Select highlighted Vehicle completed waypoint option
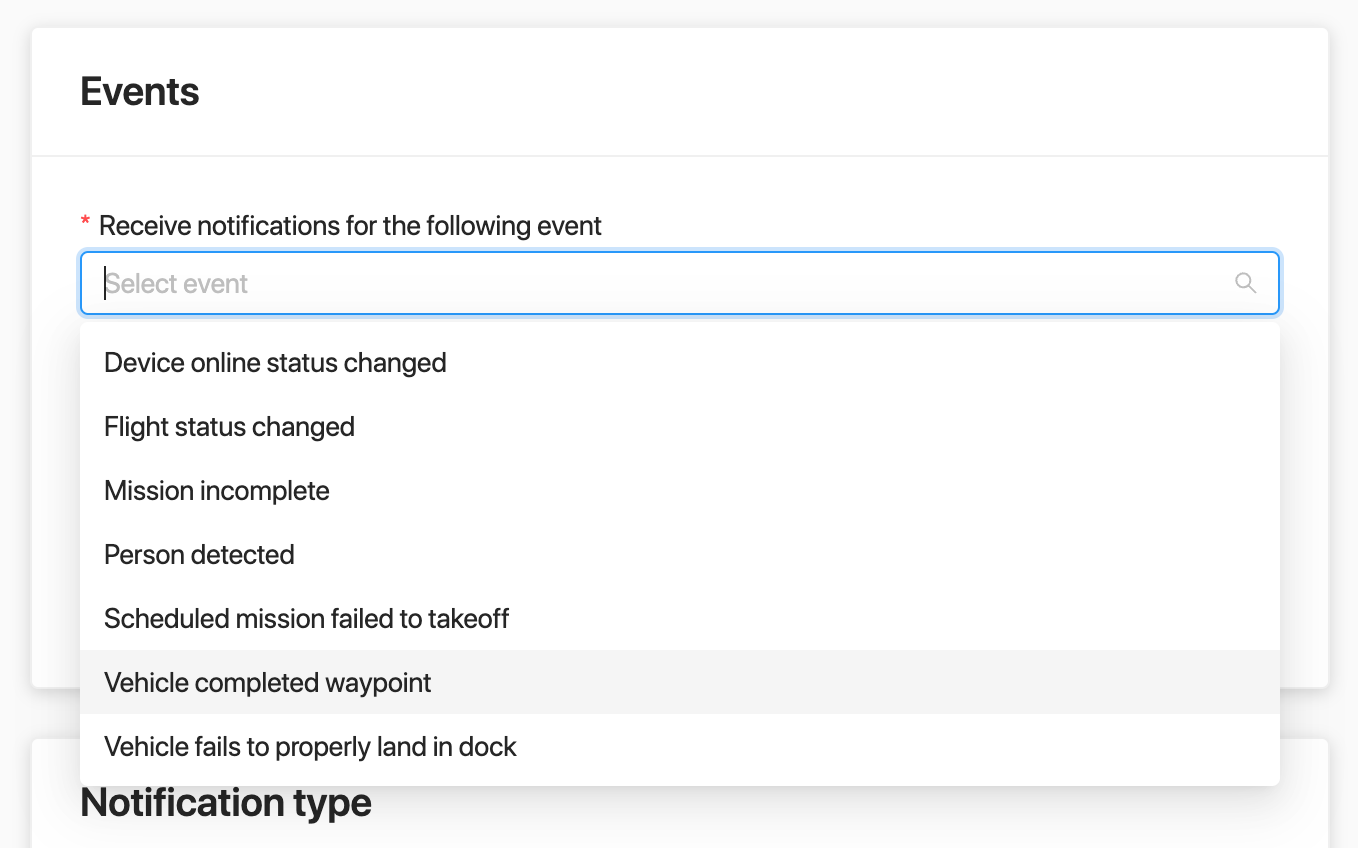This screenshot has width=1358, height=848. click(267, 683)
